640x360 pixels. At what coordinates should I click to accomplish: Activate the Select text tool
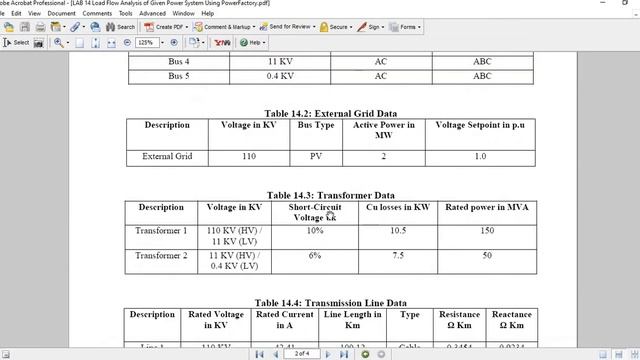pyautogui.click(x=16, y=42)
